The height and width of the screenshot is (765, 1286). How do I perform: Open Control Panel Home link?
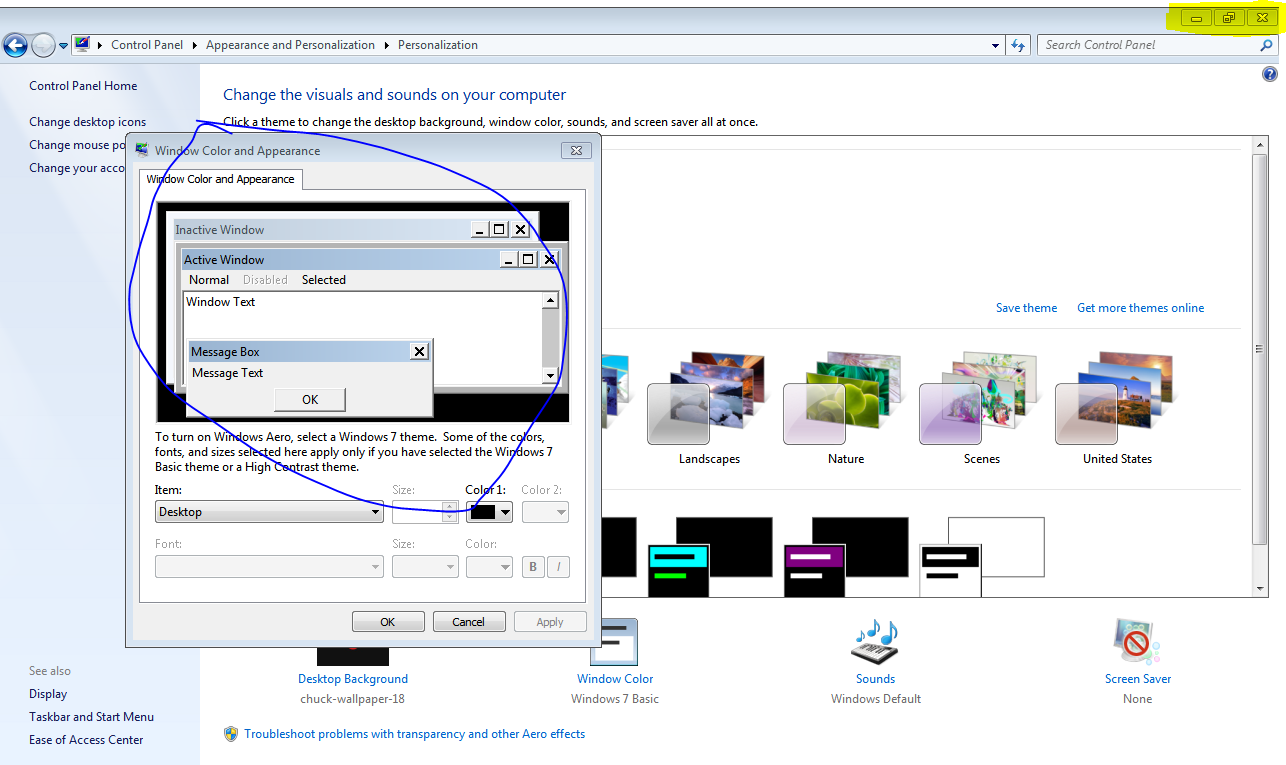coord(83,86)
